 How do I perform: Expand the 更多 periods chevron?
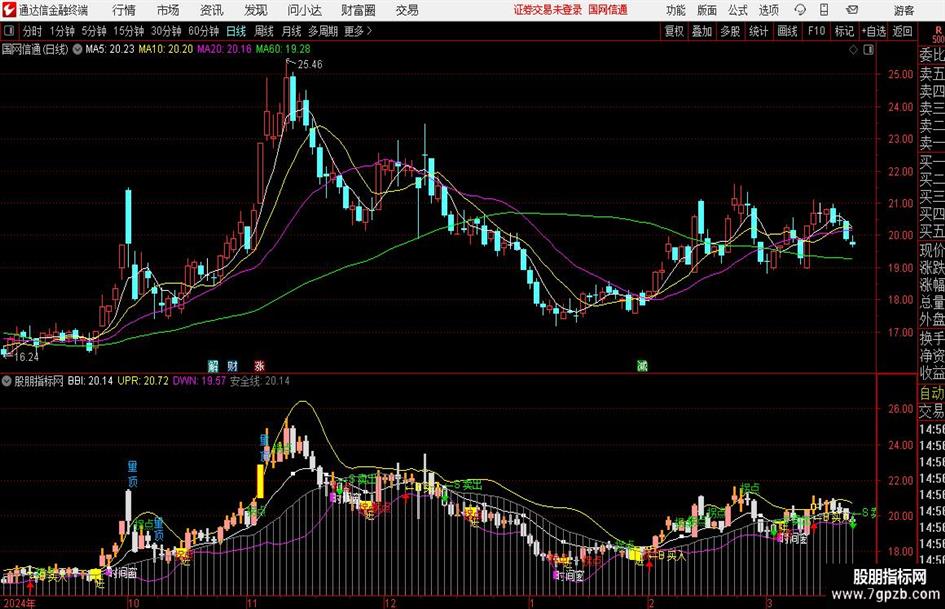pyautogui.click(x=369, y=31)
